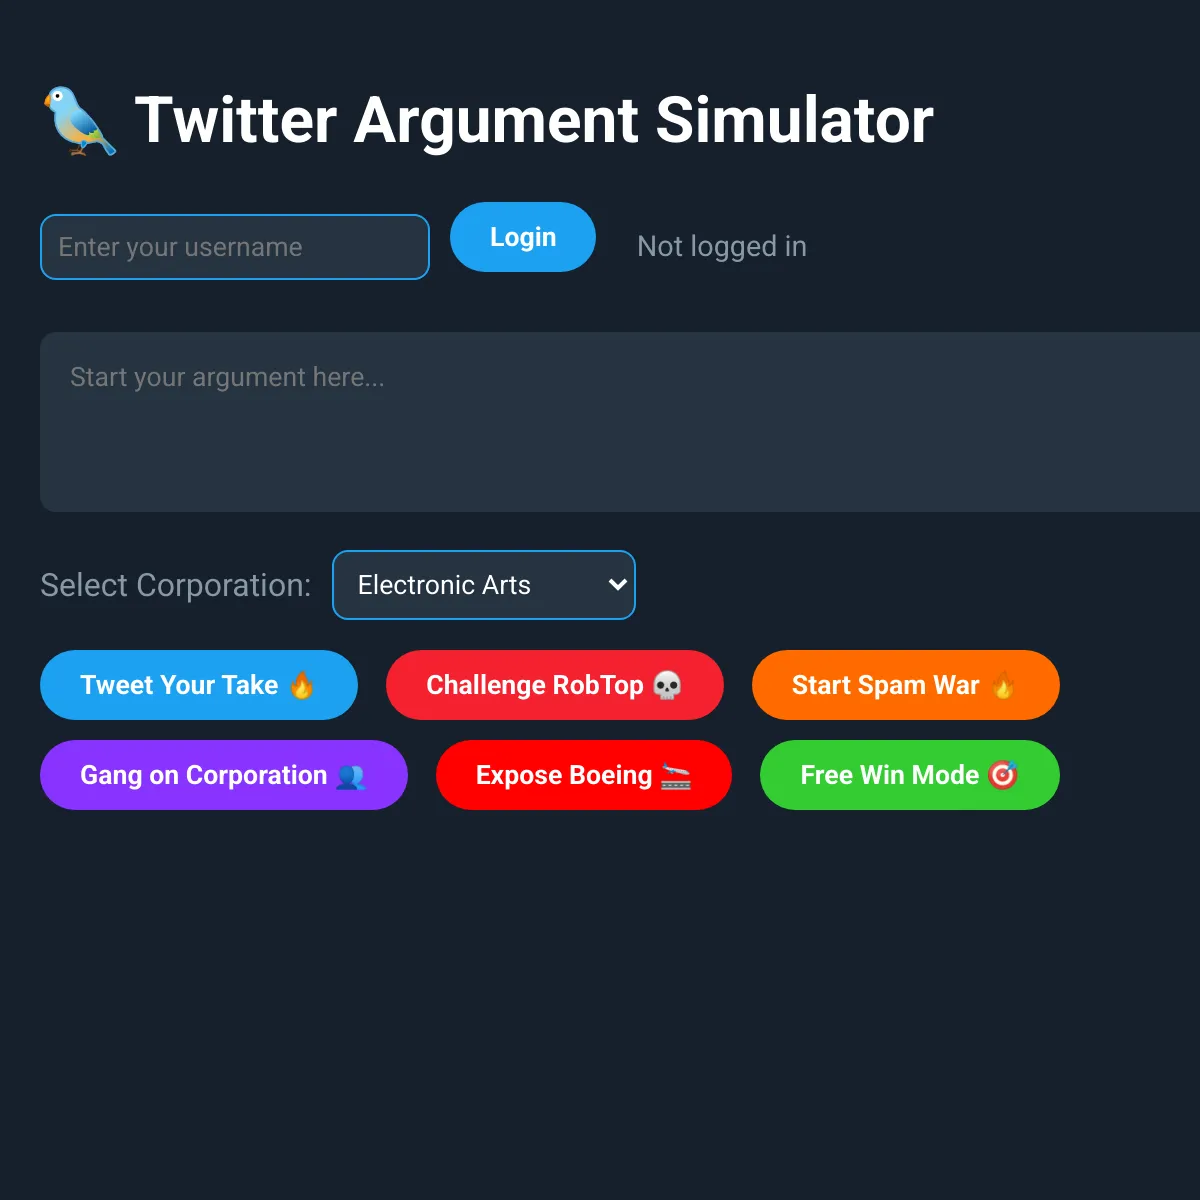The width and height of the screenshot is (1200, 1200).
Task: Click the Gang on Corporation button
Action: 224,775
